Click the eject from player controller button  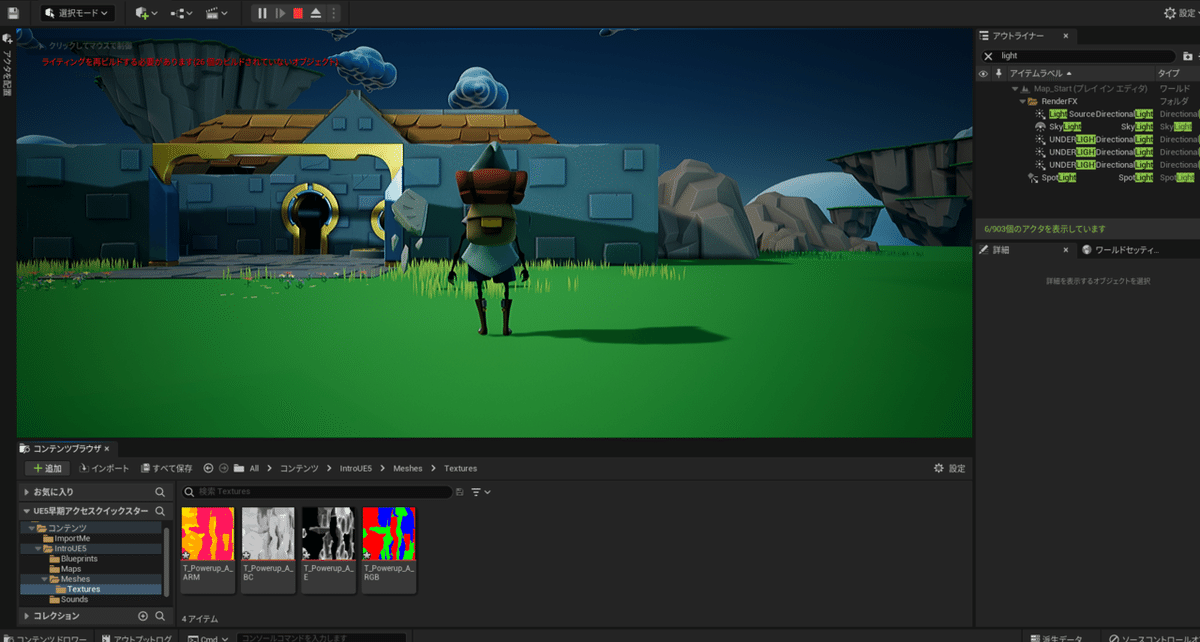coord(316,13)
